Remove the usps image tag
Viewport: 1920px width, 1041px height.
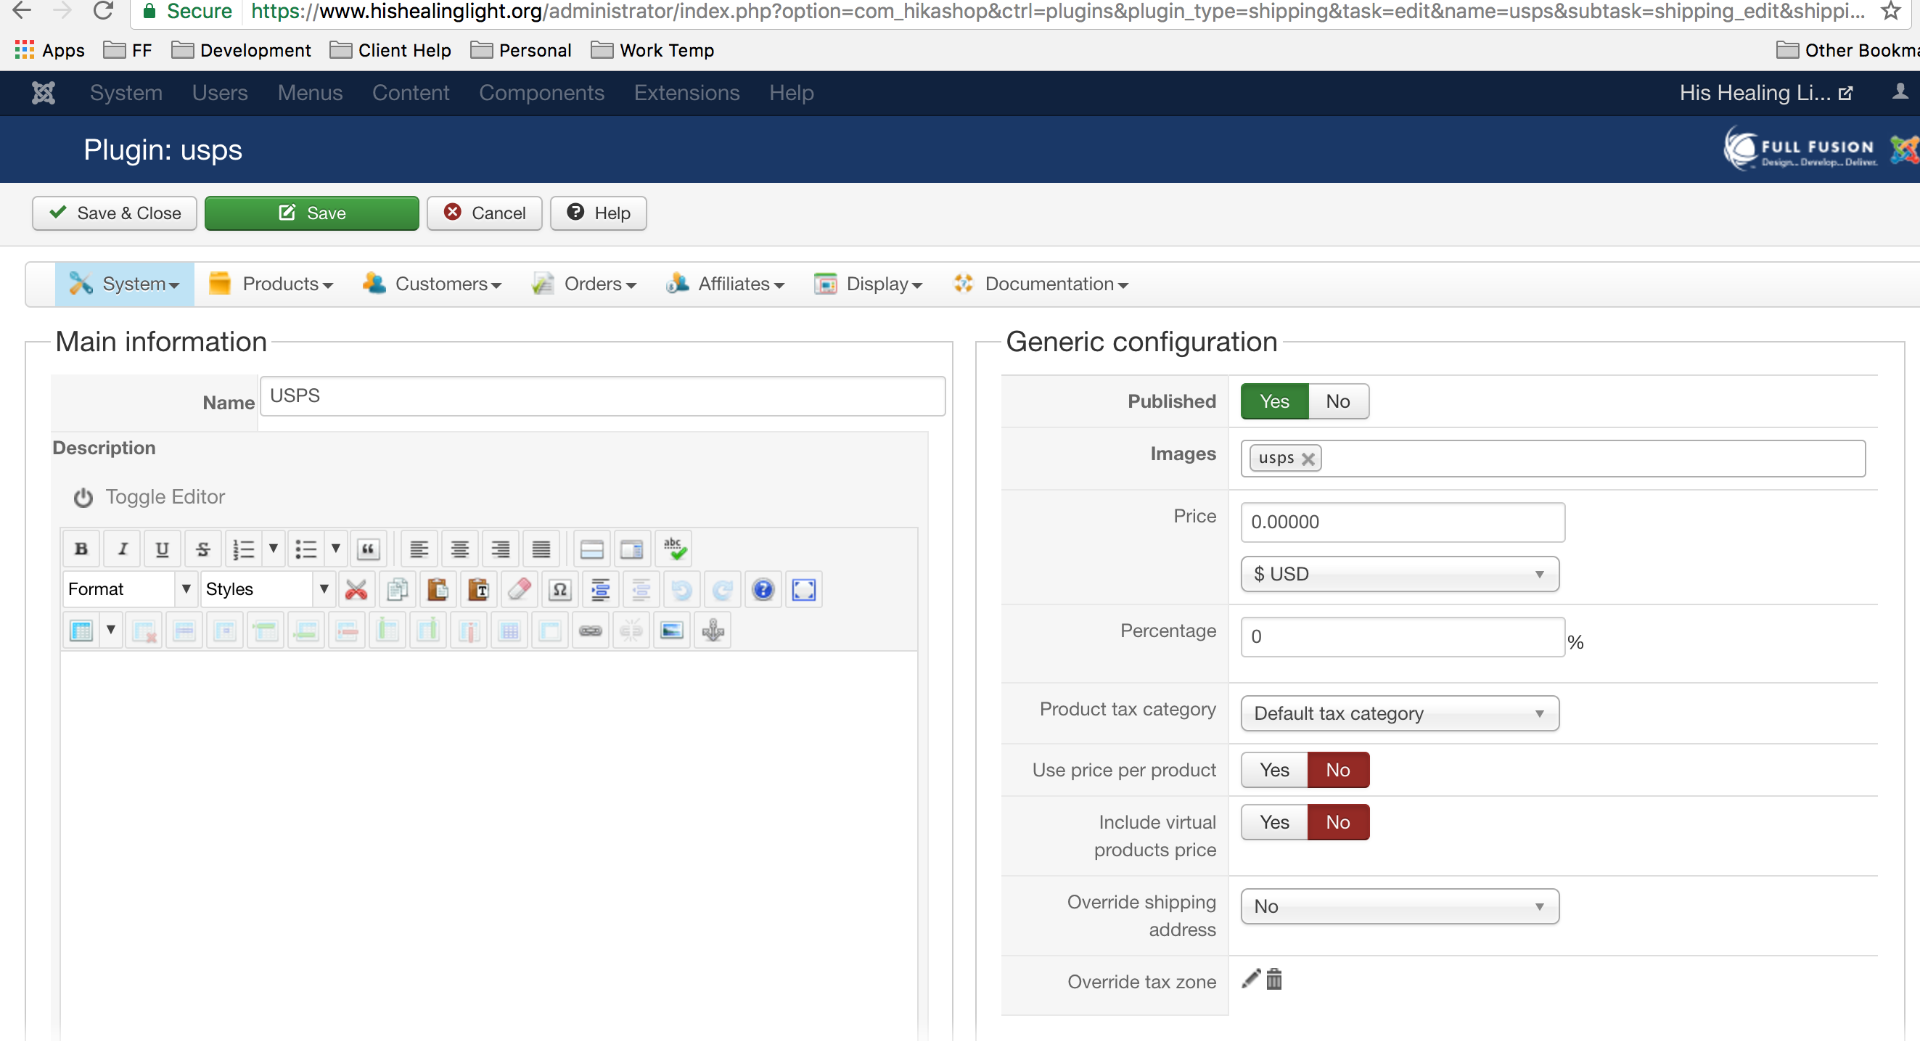click(1308, 459)
